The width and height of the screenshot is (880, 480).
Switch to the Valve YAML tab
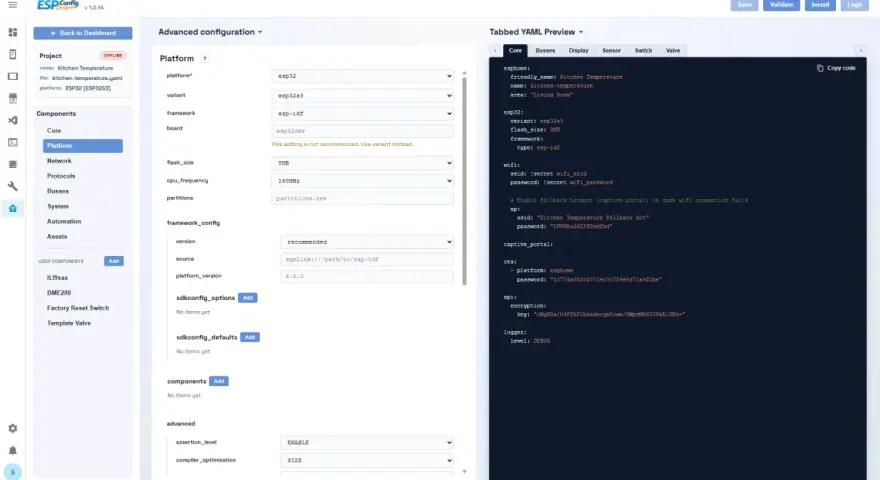(672, 51)
